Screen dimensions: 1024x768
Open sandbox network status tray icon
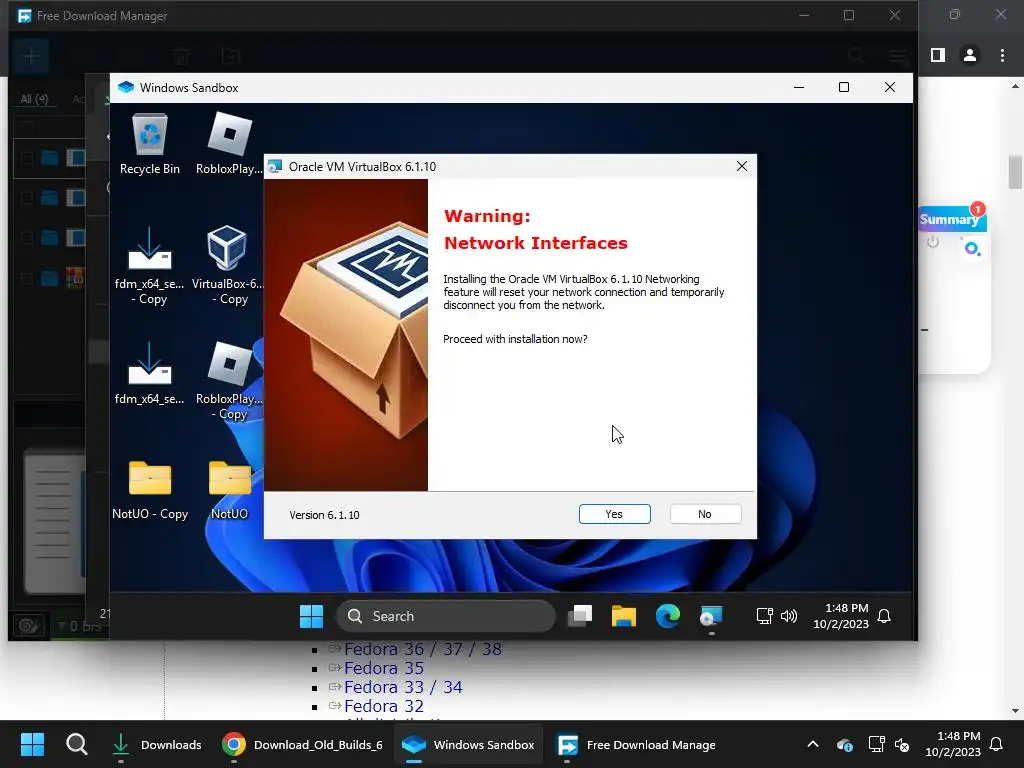[764, 616]
